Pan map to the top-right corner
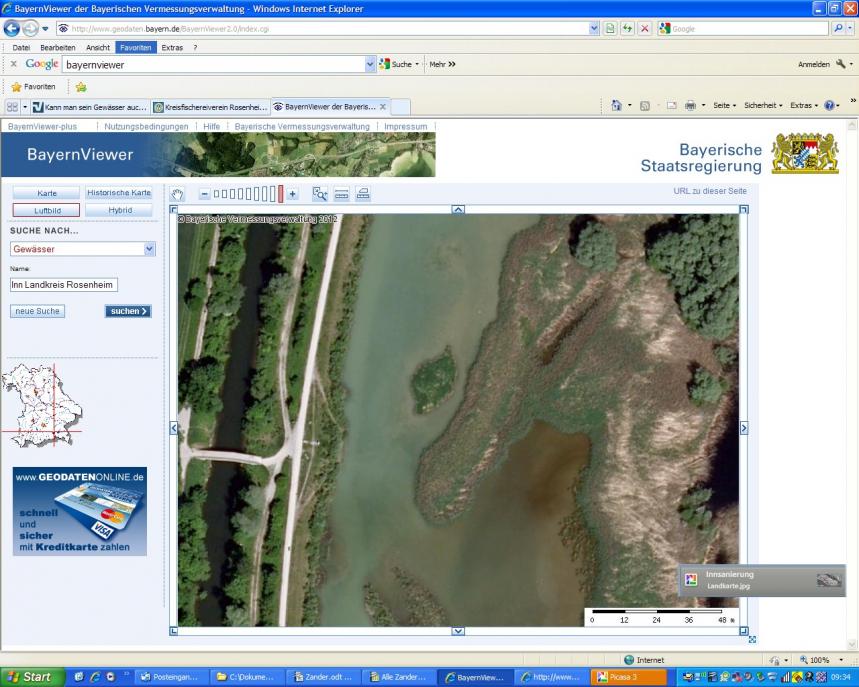The height and width of the screenshot is (687, 859). (744, 209)
